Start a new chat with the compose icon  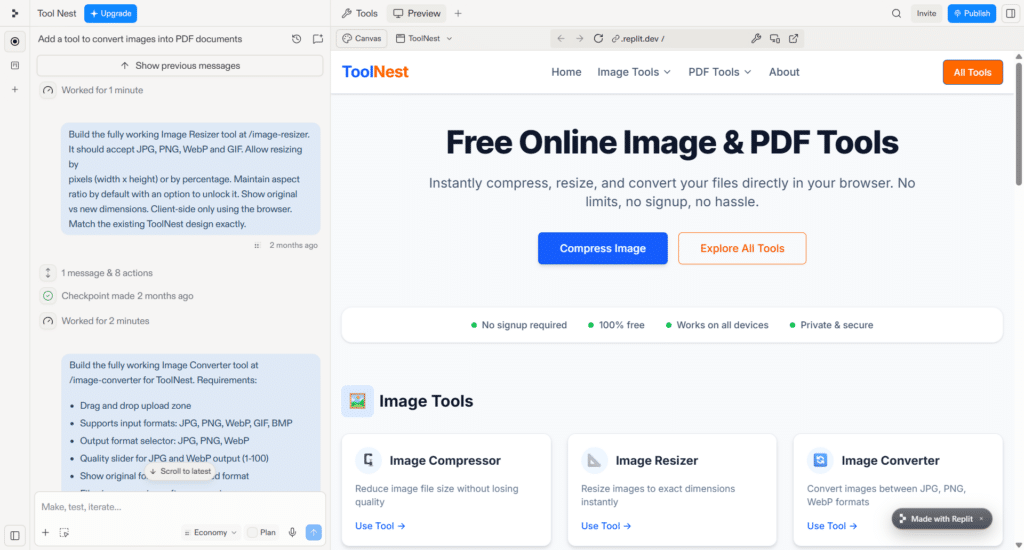[318, 39]
